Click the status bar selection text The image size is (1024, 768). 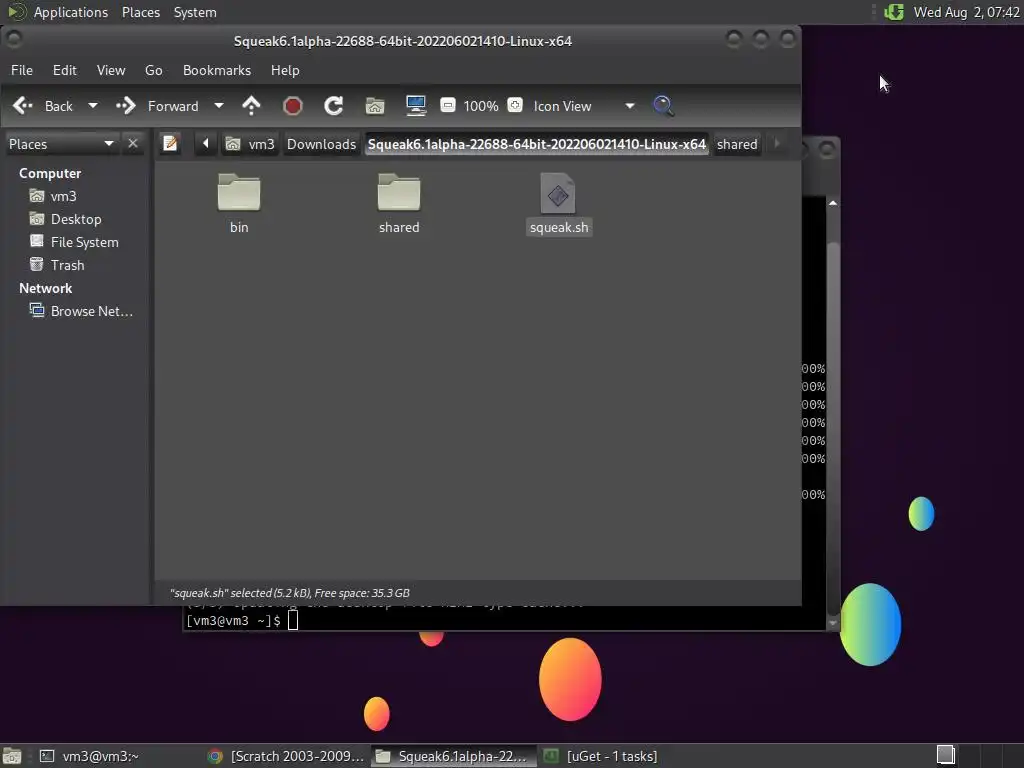click(290, 593)
